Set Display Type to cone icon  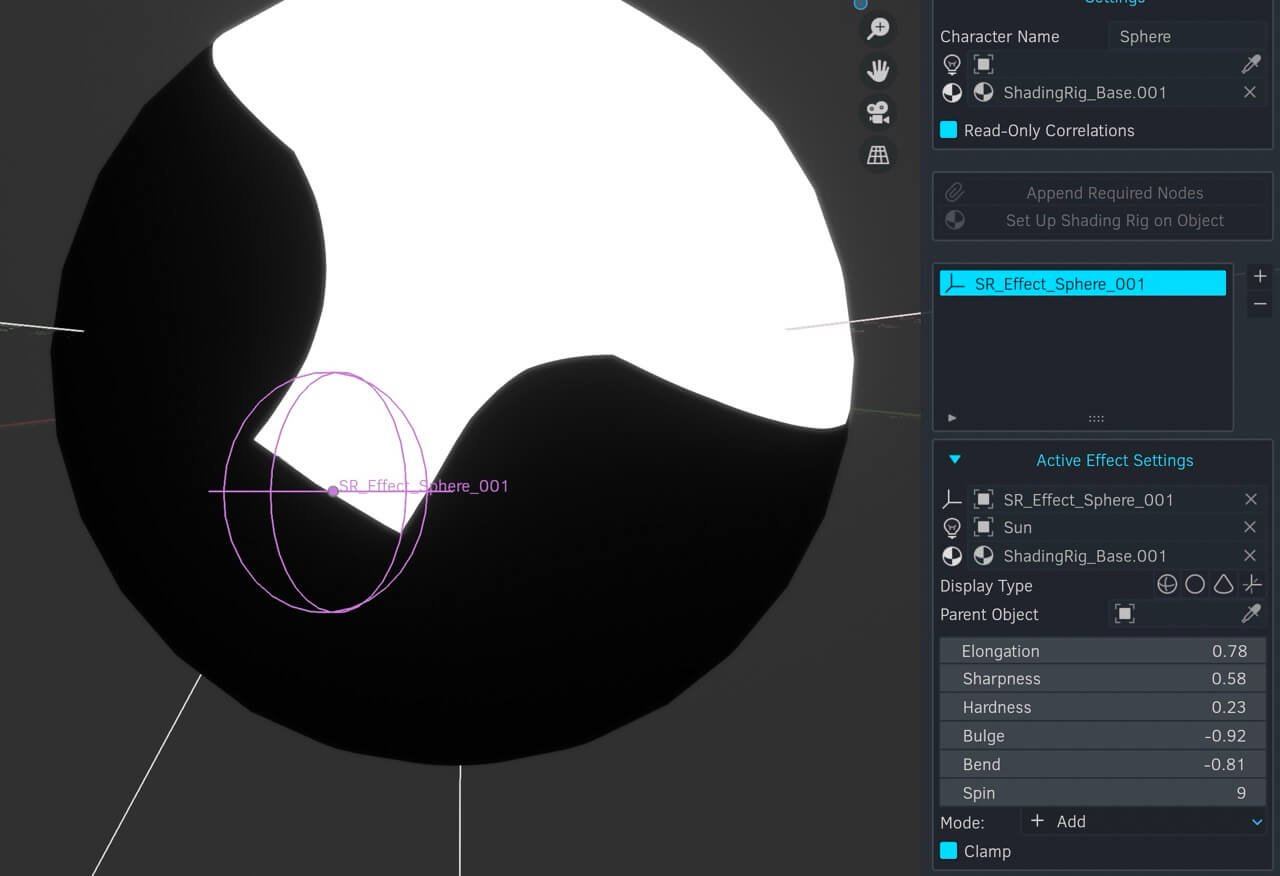[1223, 585]
